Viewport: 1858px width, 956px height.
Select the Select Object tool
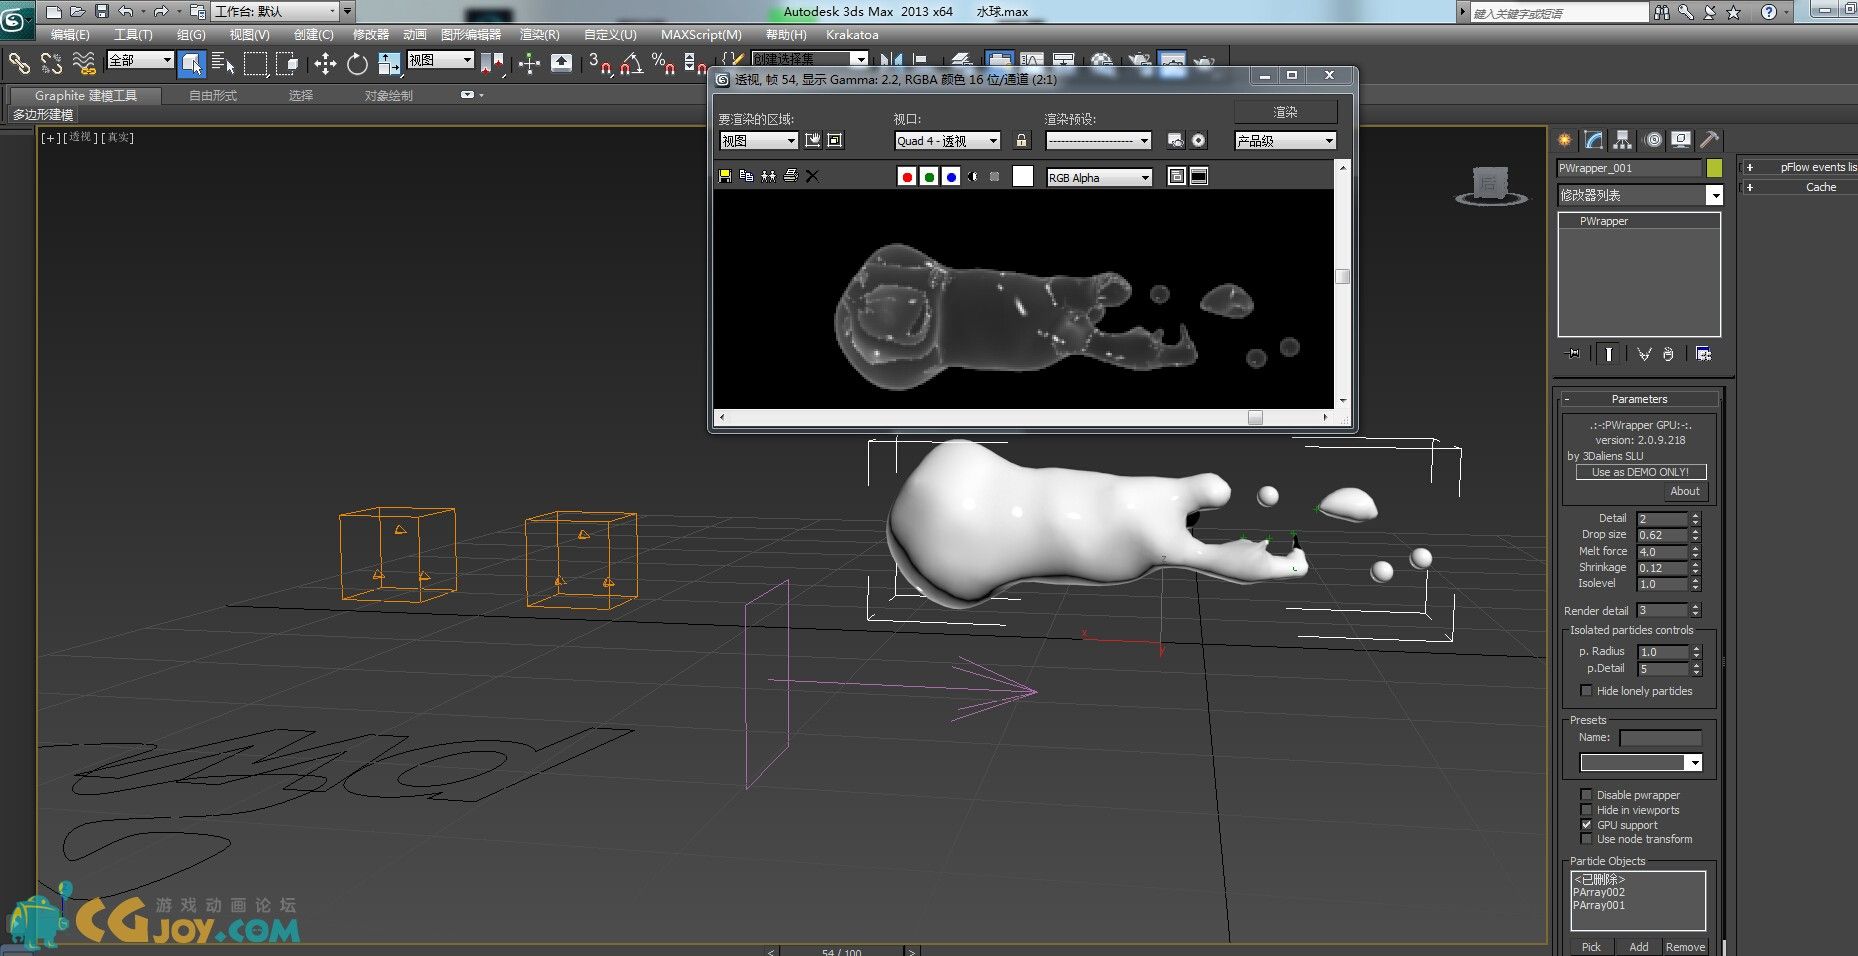point(191,64)
